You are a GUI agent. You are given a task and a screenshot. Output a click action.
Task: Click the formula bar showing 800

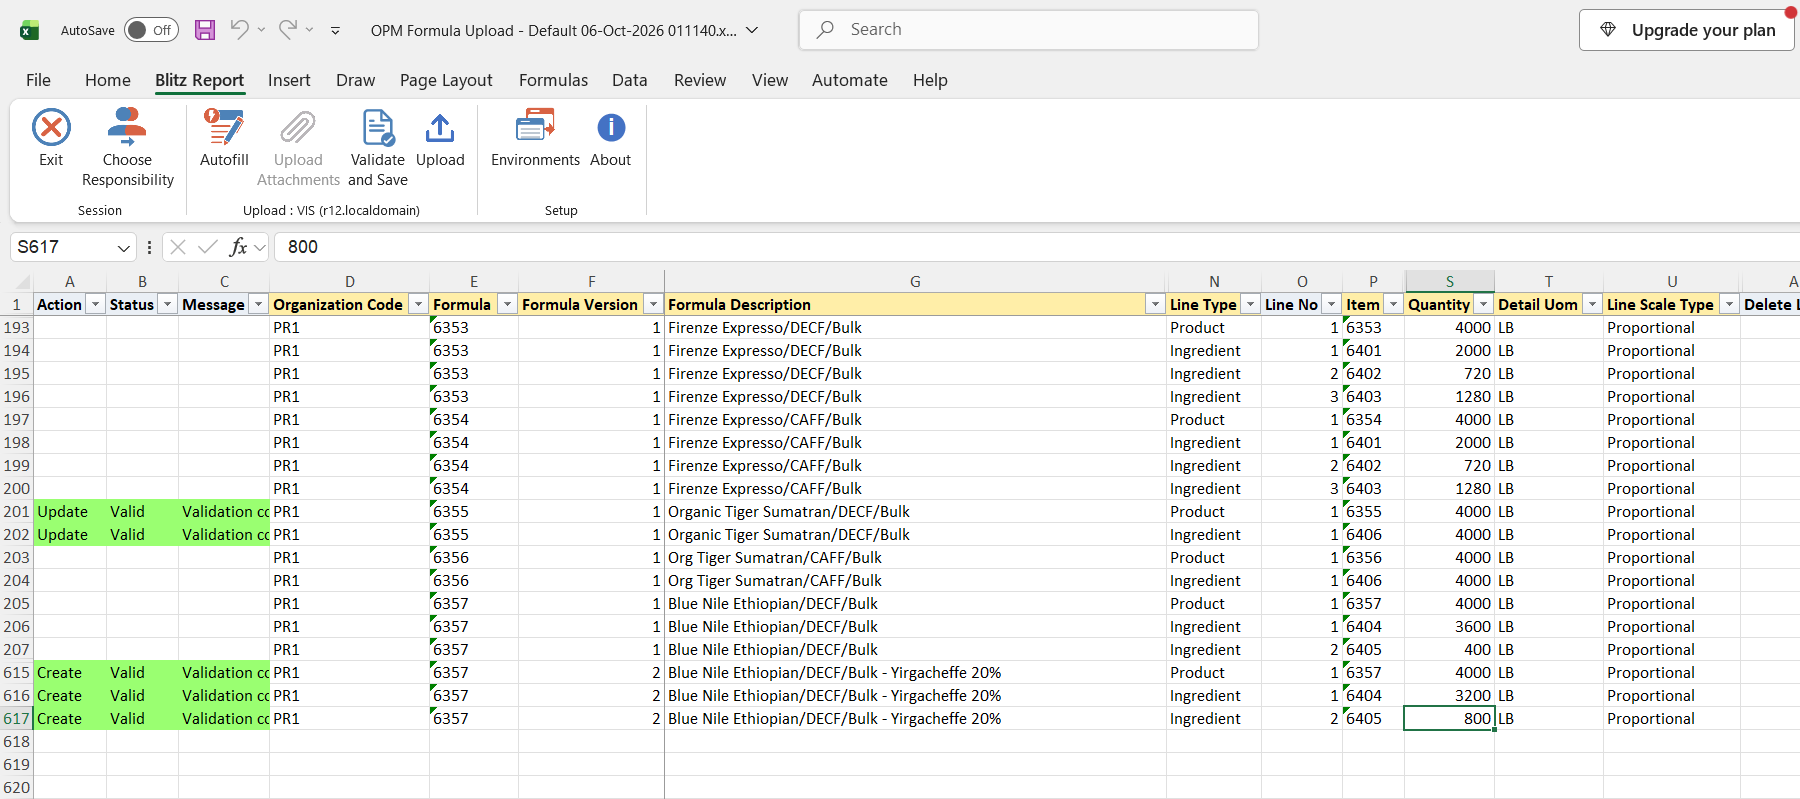[x=1036, y=247]
